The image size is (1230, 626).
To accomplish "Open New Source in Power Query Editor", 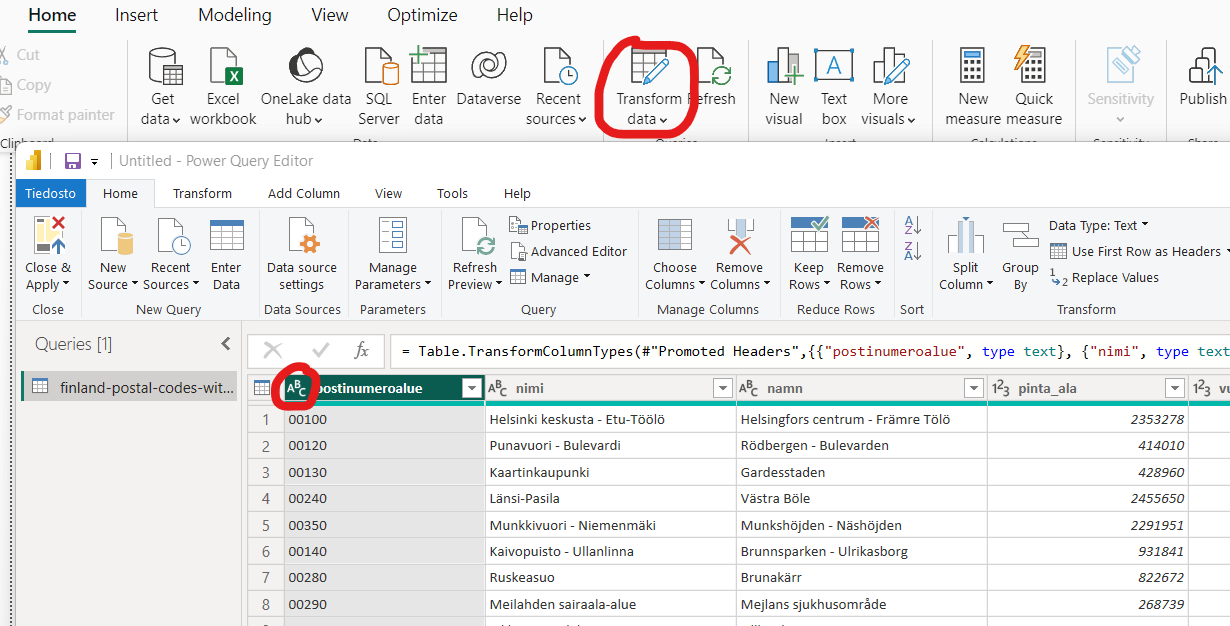I will [113, 254].
